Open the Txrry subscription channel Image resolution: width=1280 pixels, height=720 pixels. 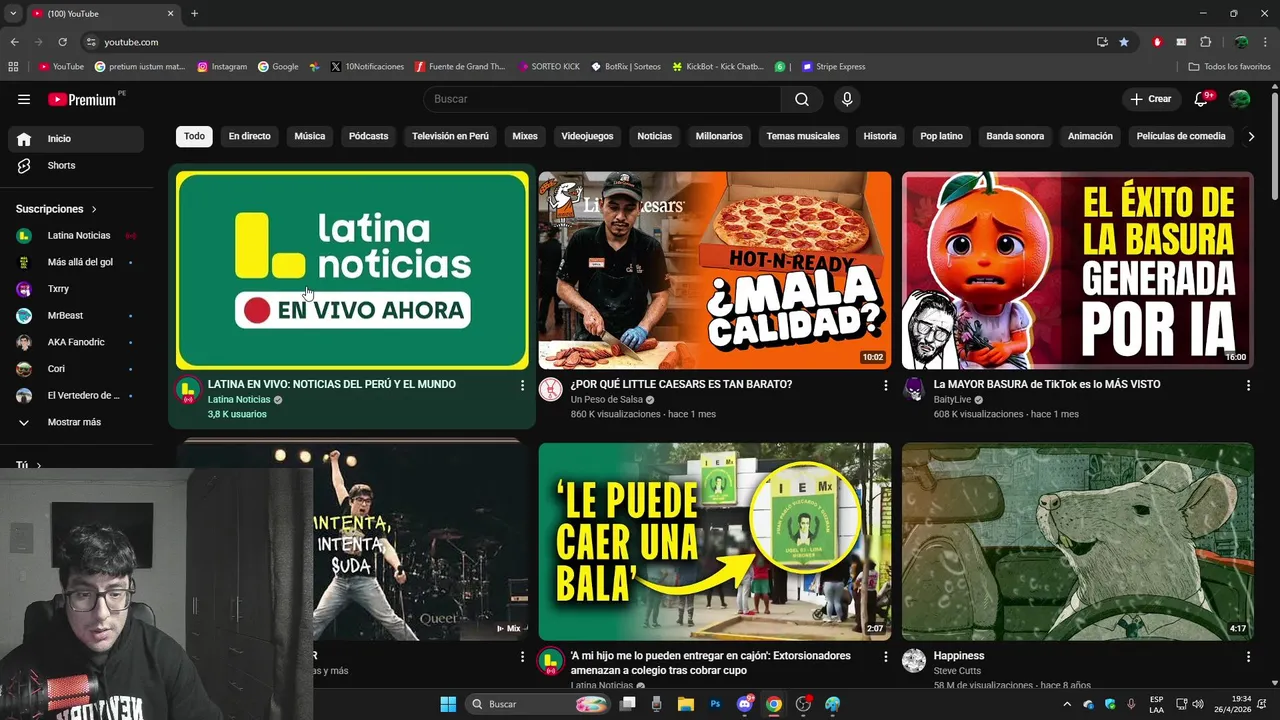click(76, 289)
